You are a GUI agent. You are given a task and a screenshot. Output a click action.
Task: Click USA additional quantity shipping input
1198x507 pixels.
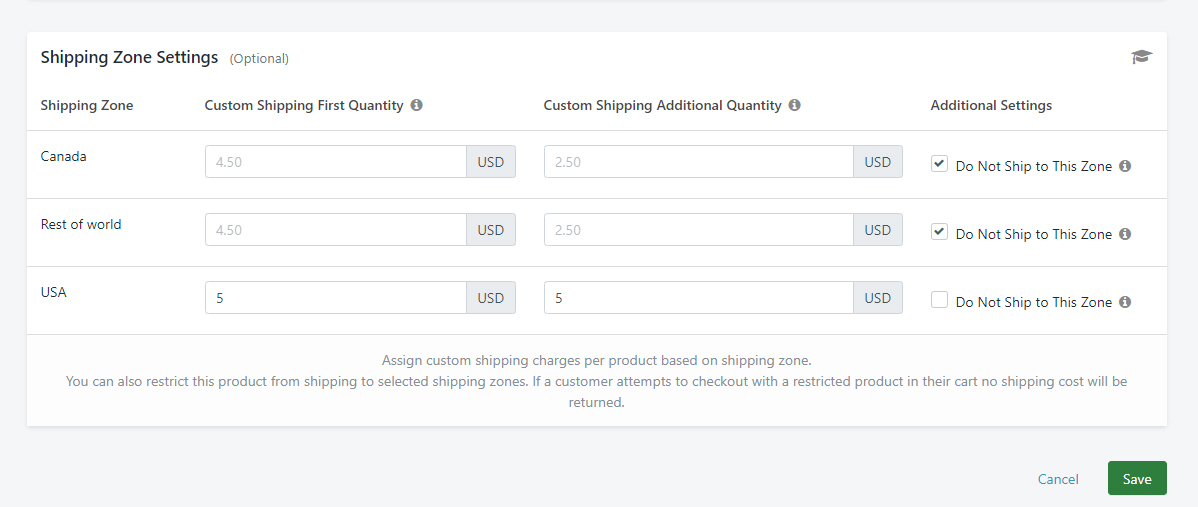click(698, 298)
